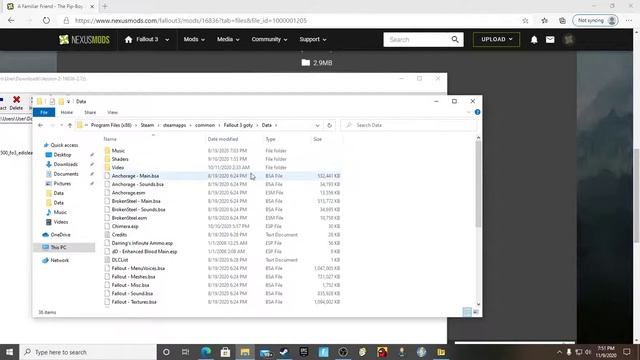Open the View ribbon tab

coord(112,112)
